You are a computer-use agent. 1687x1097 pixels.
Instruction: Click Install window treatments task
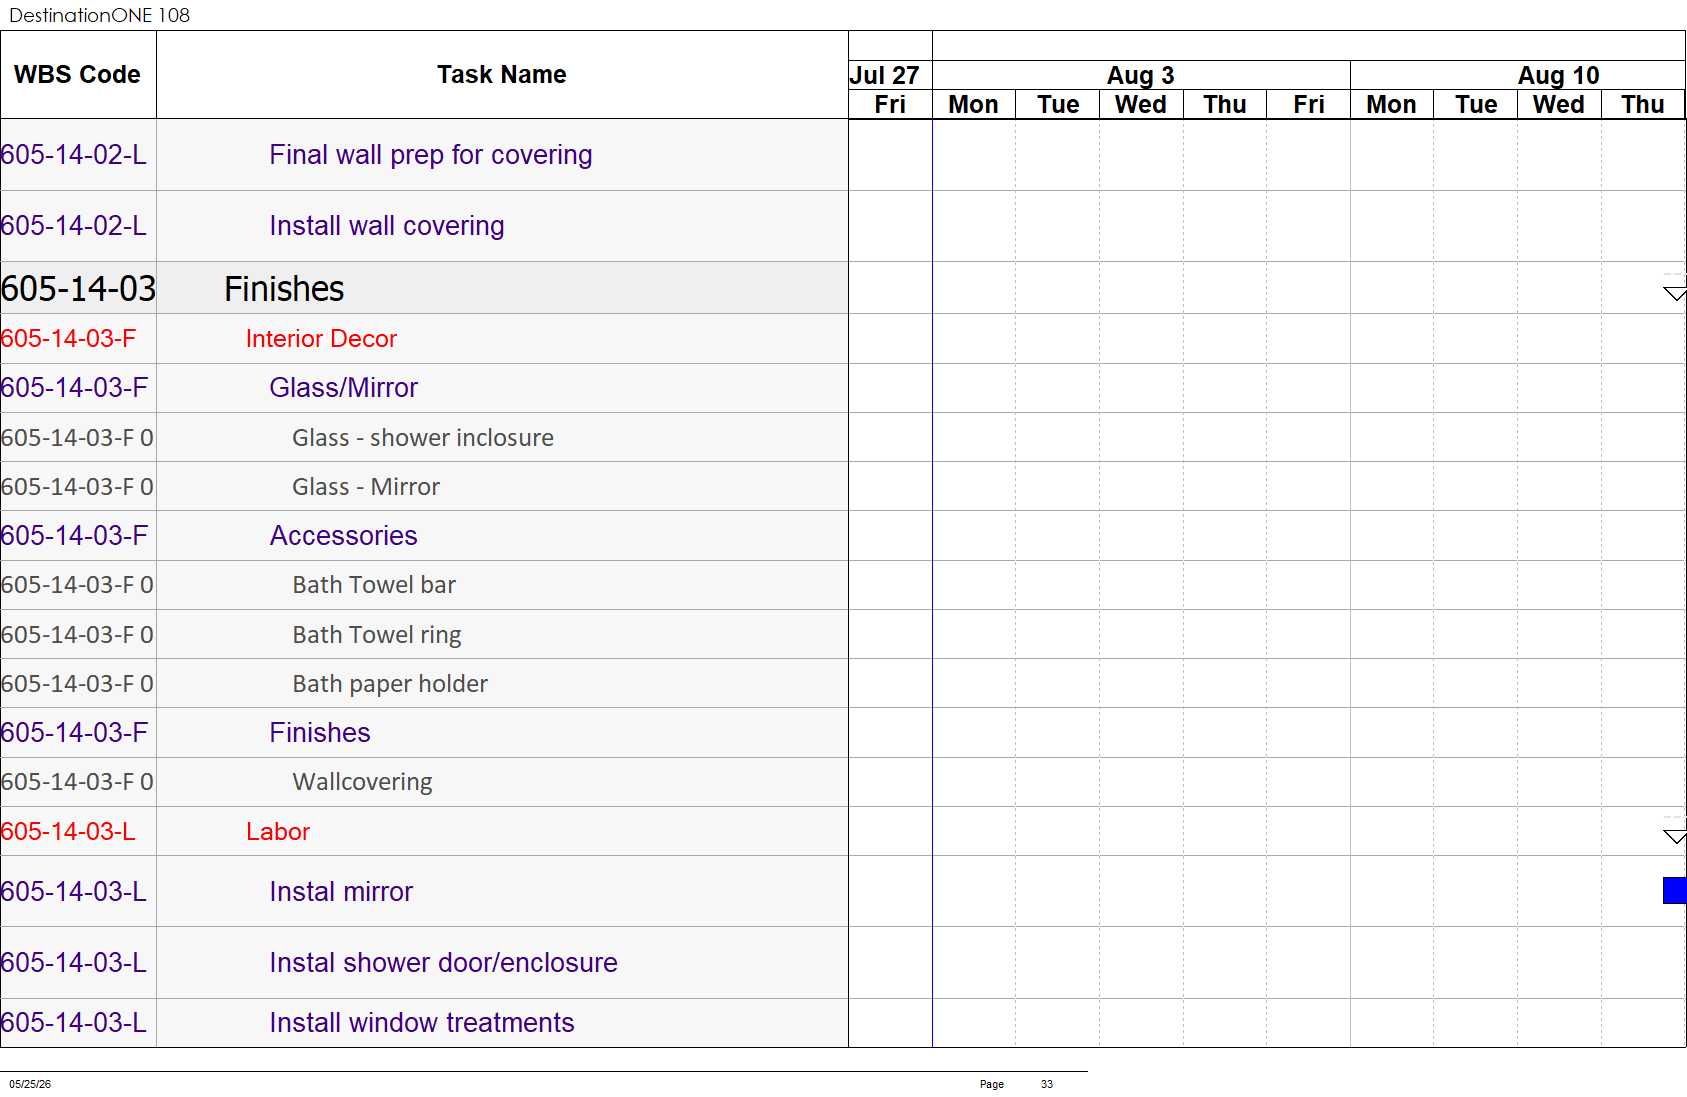click(422, 1023)
